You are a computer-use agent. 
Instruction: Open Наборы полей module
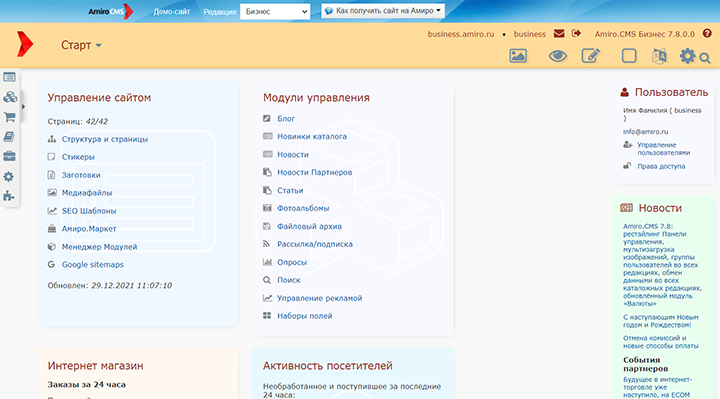(x=304, y=316)
